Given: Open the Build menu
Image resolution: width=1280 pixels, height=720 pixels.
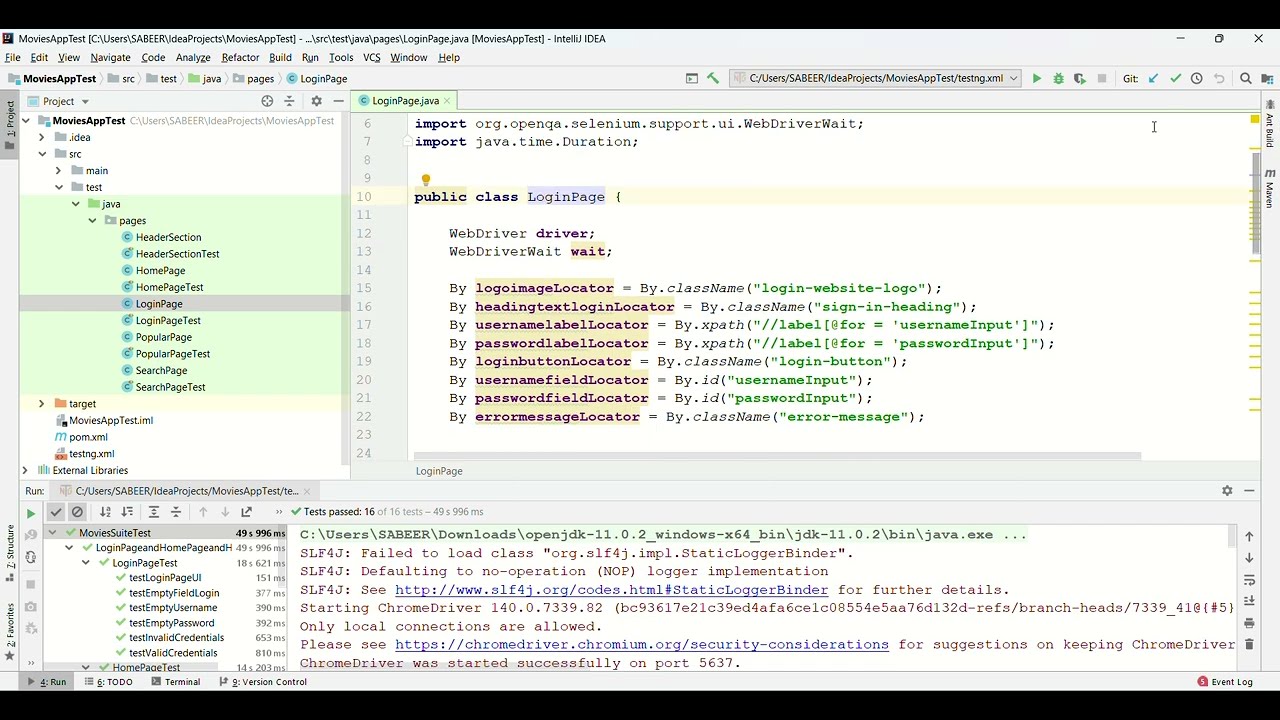Looking at the screenshot, I should [x=280, y=58].
